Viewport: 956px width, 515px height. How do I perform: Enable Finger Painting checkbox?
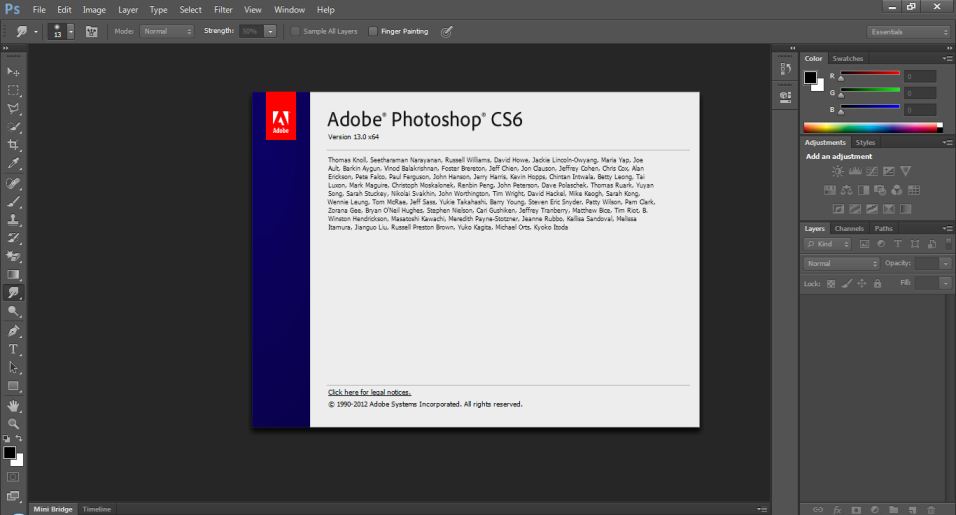373,31
